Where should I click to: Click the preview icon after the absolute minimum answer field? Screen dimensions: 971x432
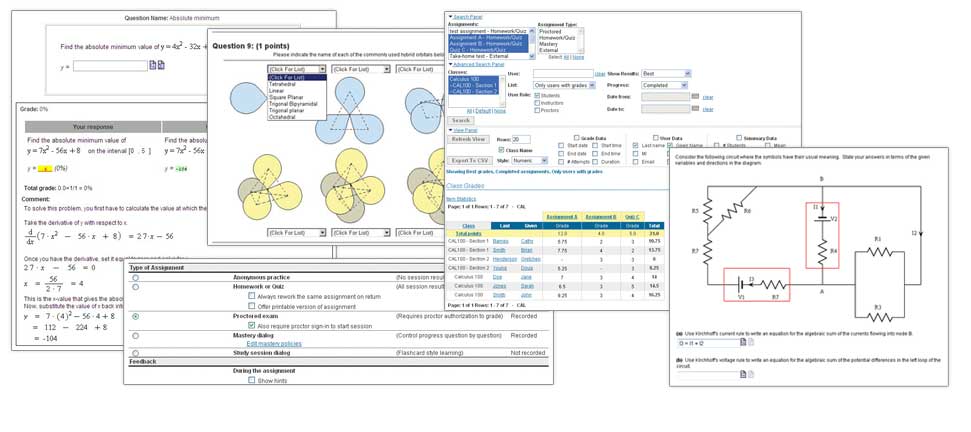click(161, 65)
